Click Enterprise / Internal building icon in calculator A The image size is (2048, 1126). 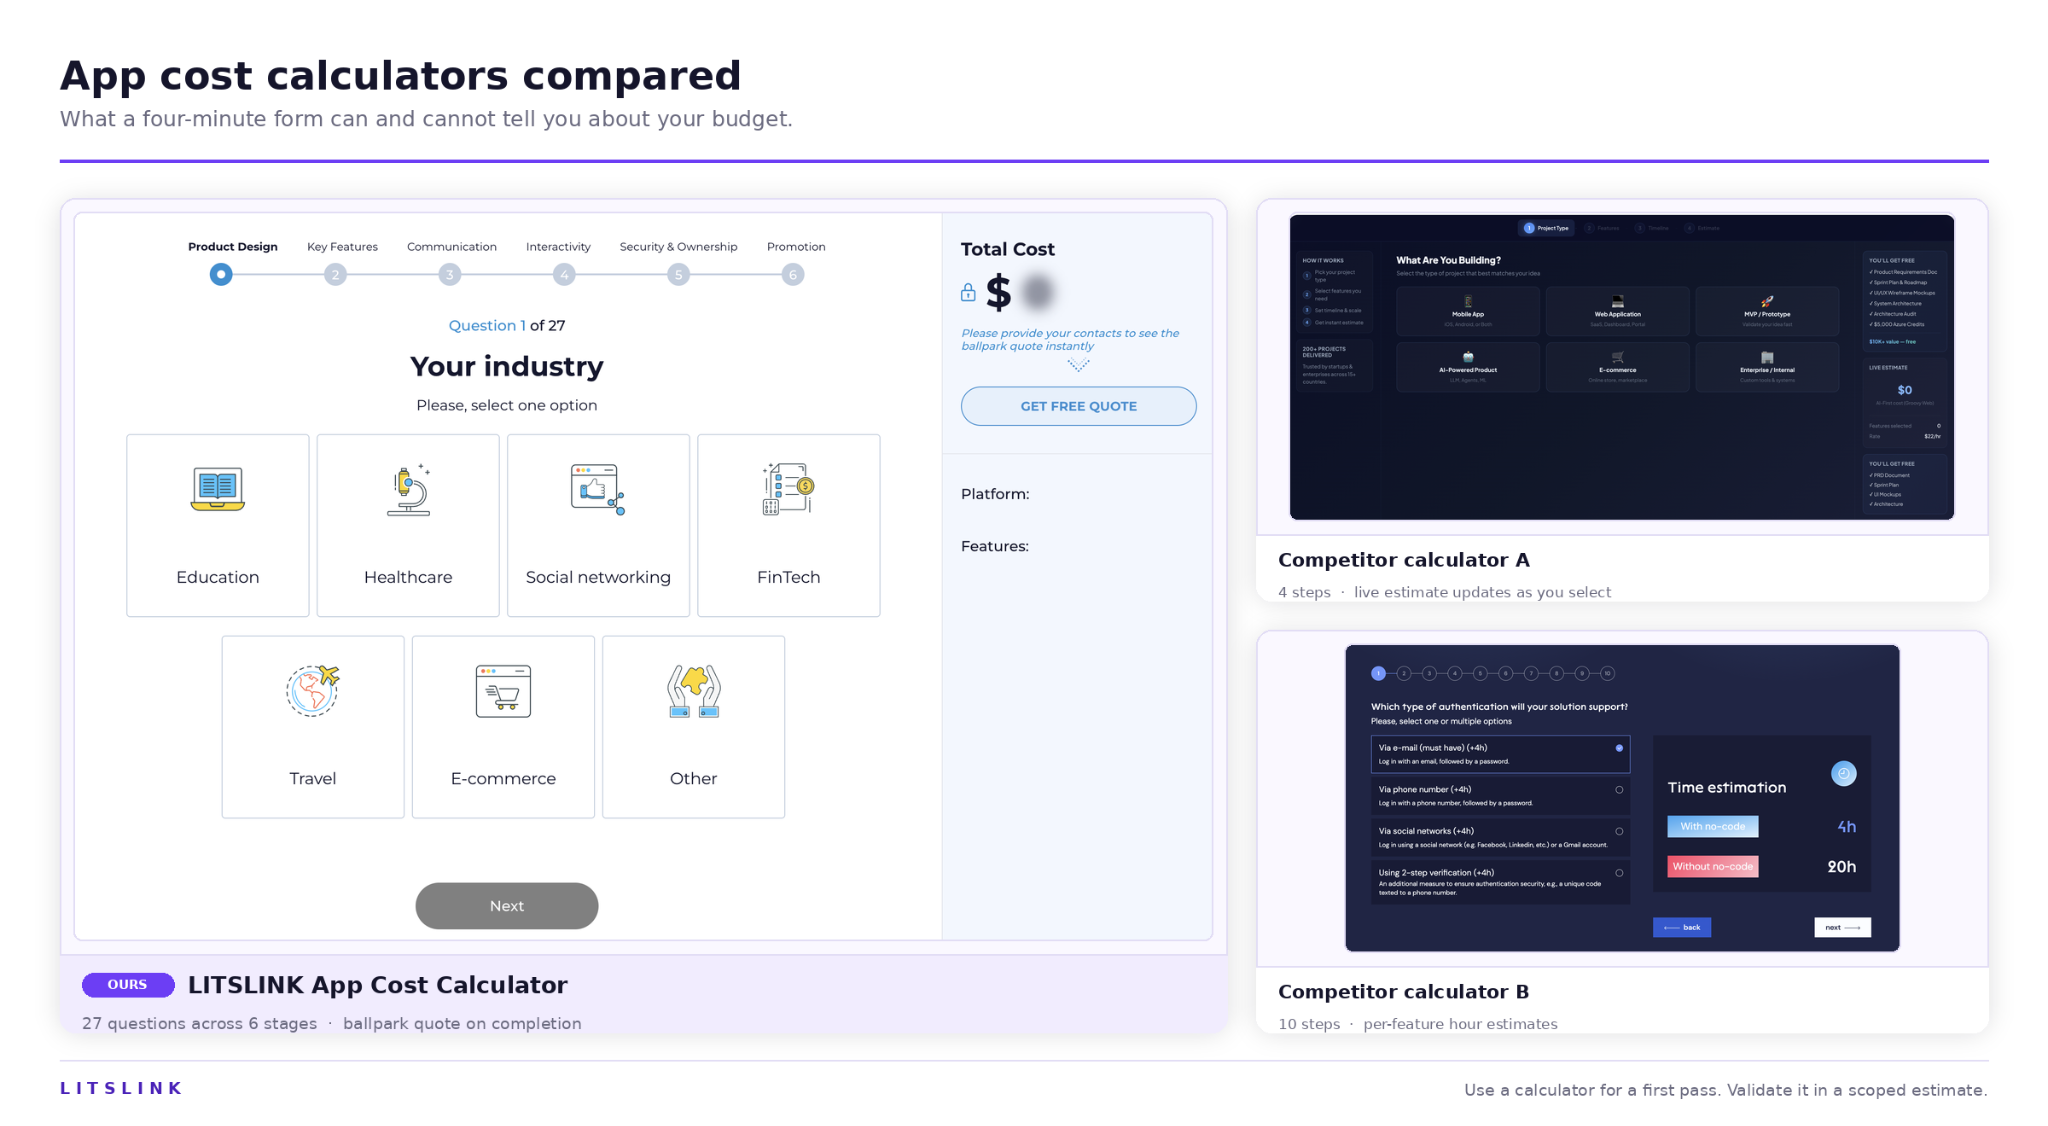click(x=1767, y=357)
